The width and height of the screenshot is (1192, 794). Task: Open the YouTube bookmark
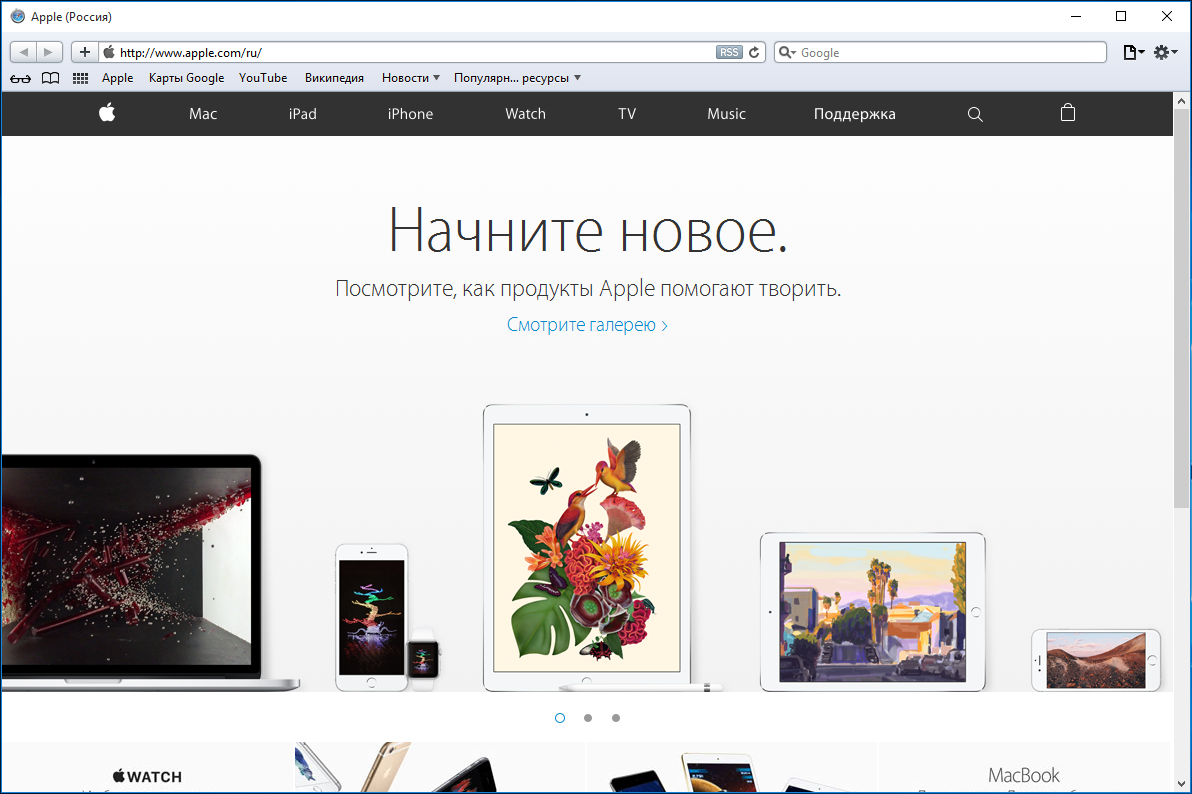pyautogui.click(x=263, y=78)
